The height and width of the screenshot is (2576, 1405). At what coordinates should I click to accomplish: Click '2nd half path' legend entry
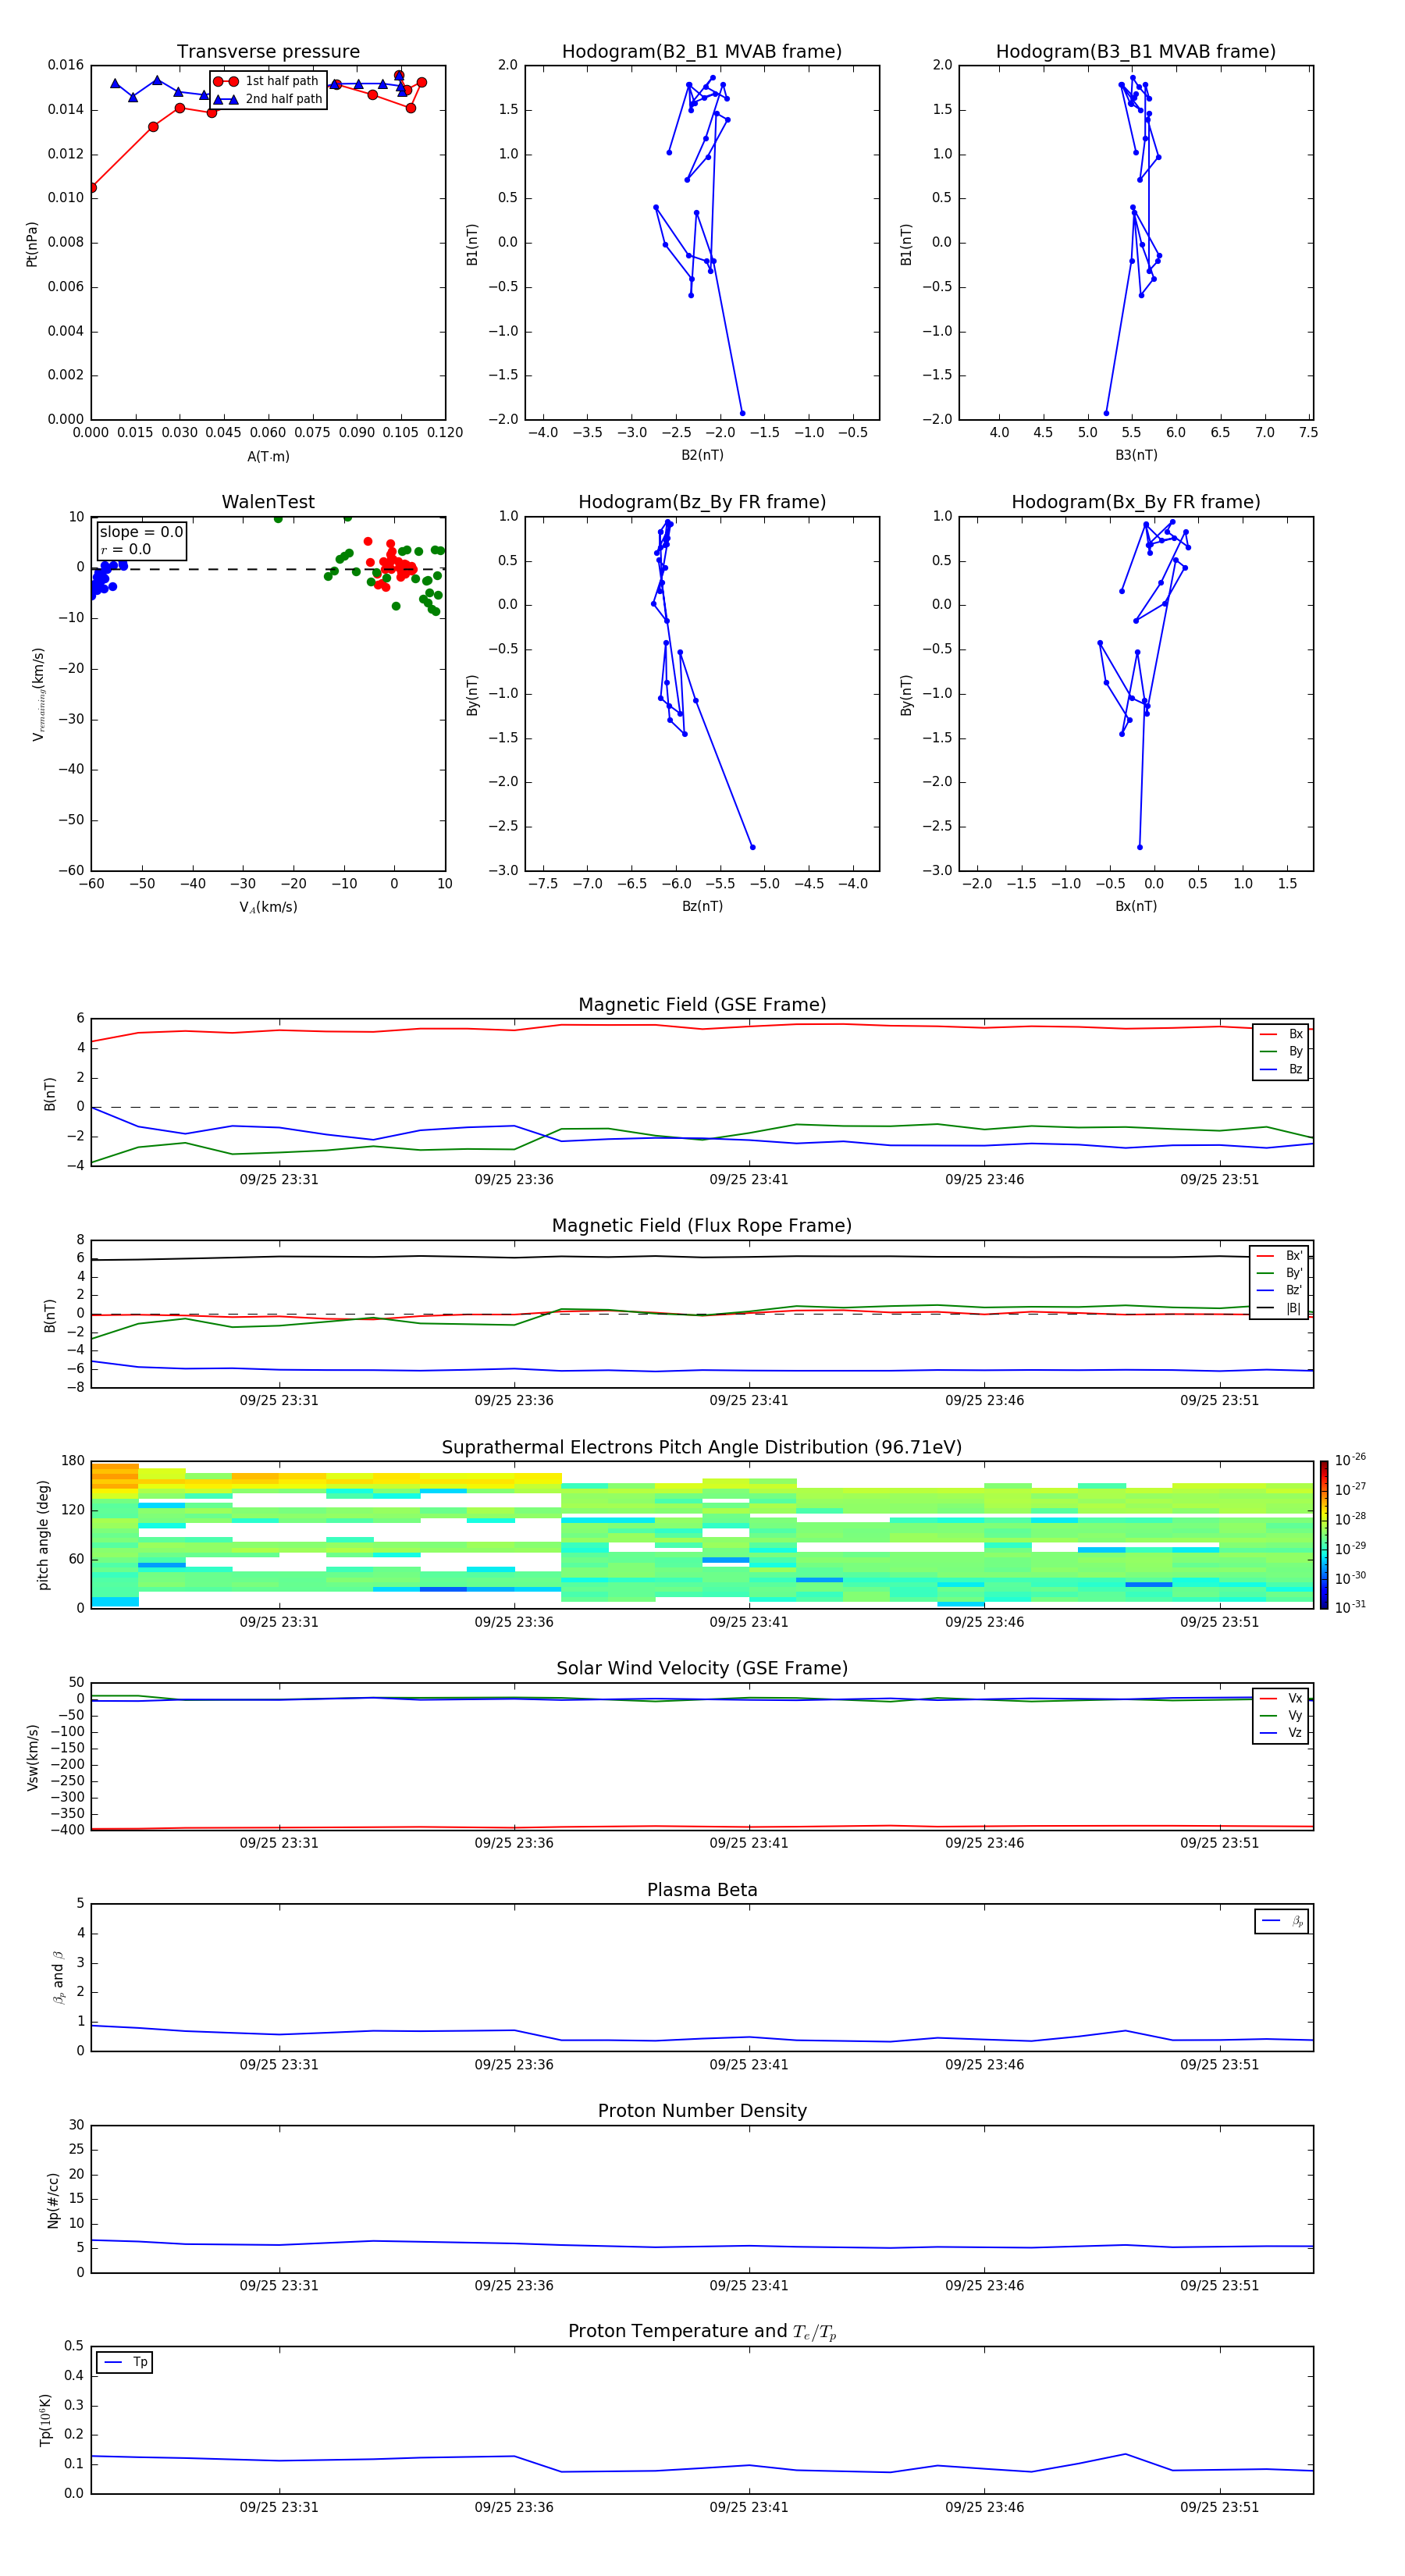coord(267,99)
